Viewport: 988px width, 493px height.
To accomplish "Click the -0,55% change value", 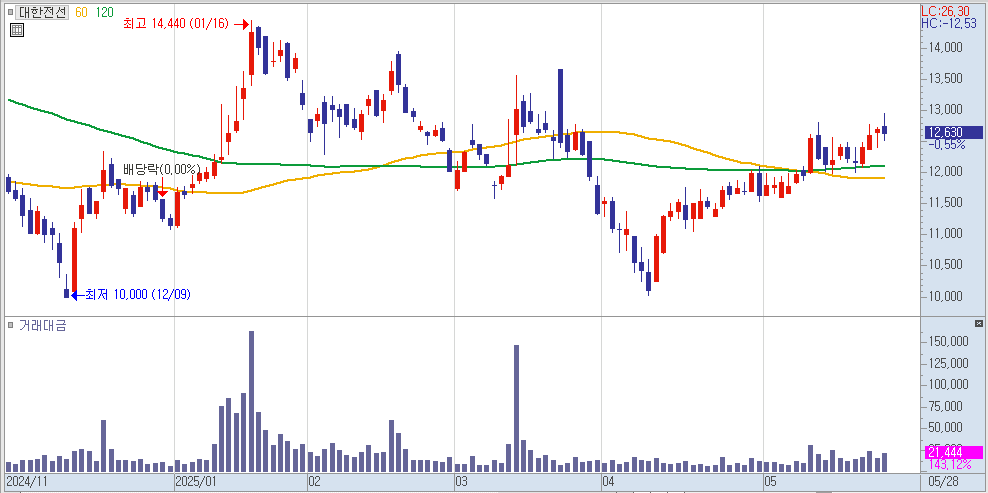I will click(x=947, y=145).
